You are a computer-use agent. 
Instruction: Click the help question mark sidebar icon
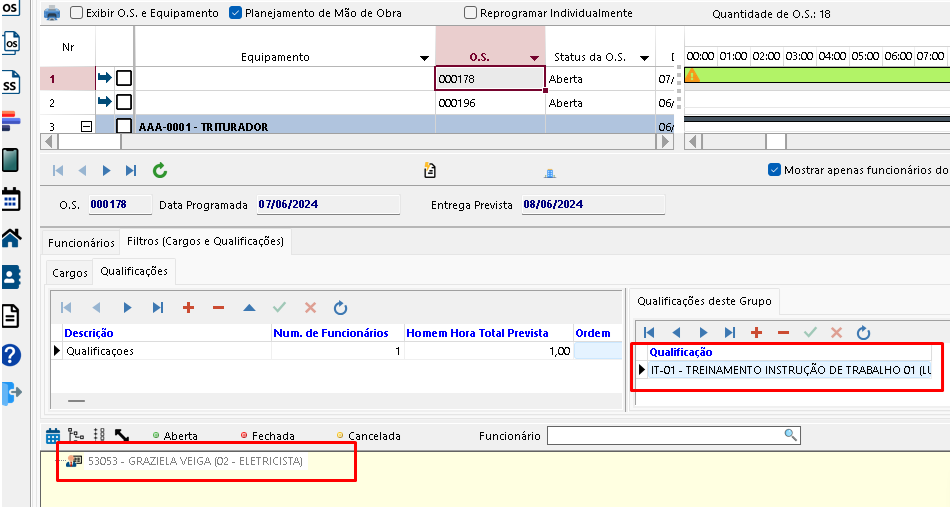point(11,355)
